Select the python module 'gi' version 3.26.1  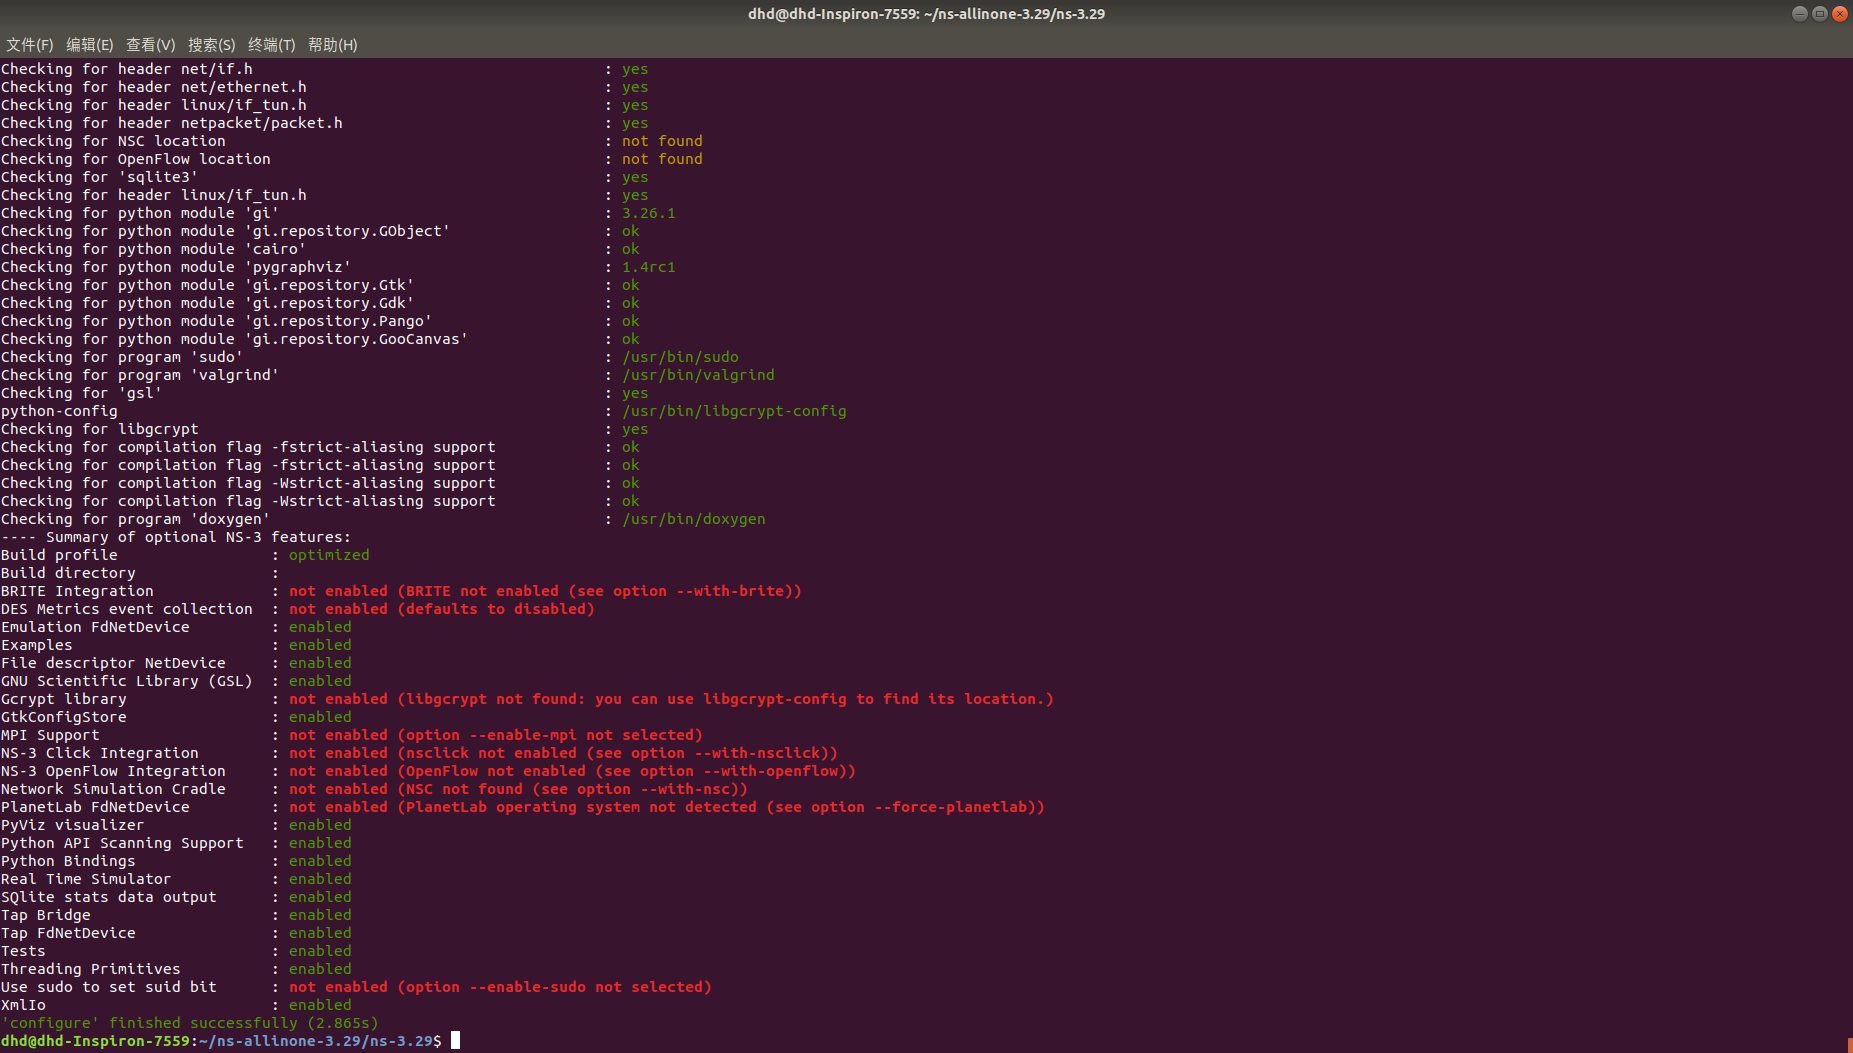(x=648, y=212)
